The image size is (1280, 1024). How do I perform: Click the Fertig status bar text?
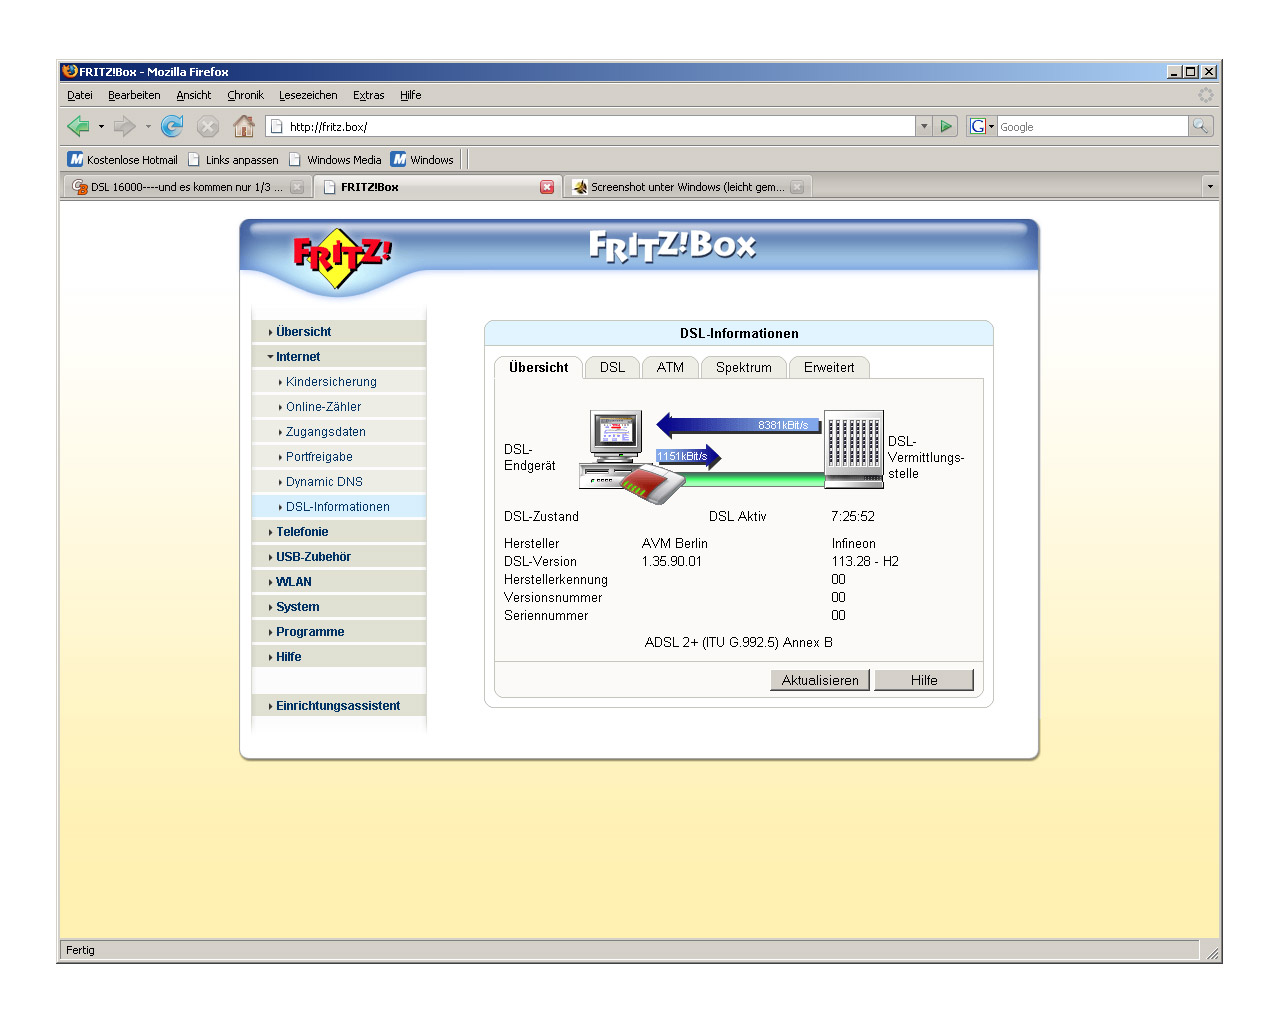(x=80, y=950)
